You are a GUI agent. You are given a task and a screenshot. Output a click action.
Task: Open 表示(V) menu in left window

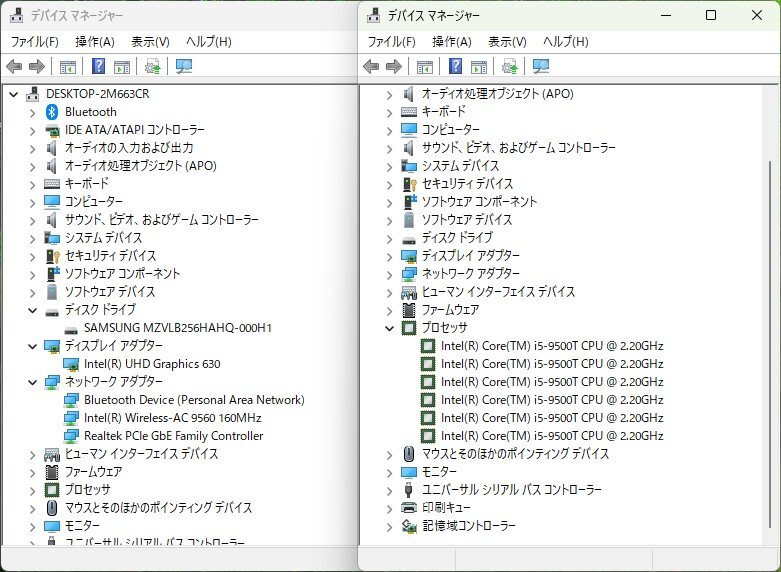(150, 41)
